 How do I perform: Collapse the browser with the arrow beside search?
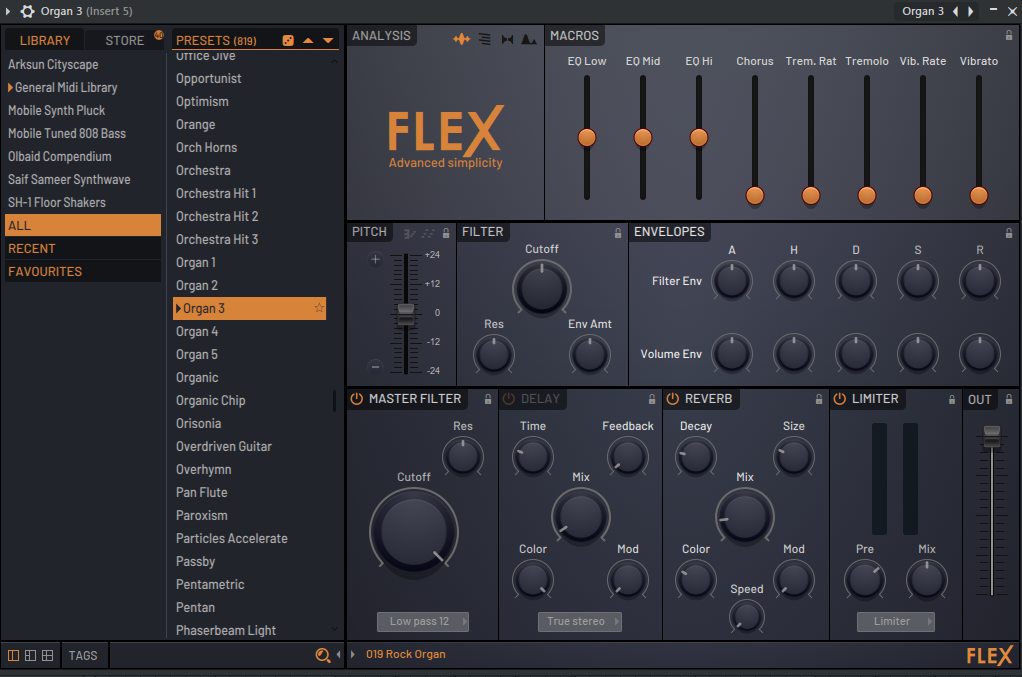tap(338, 655)
